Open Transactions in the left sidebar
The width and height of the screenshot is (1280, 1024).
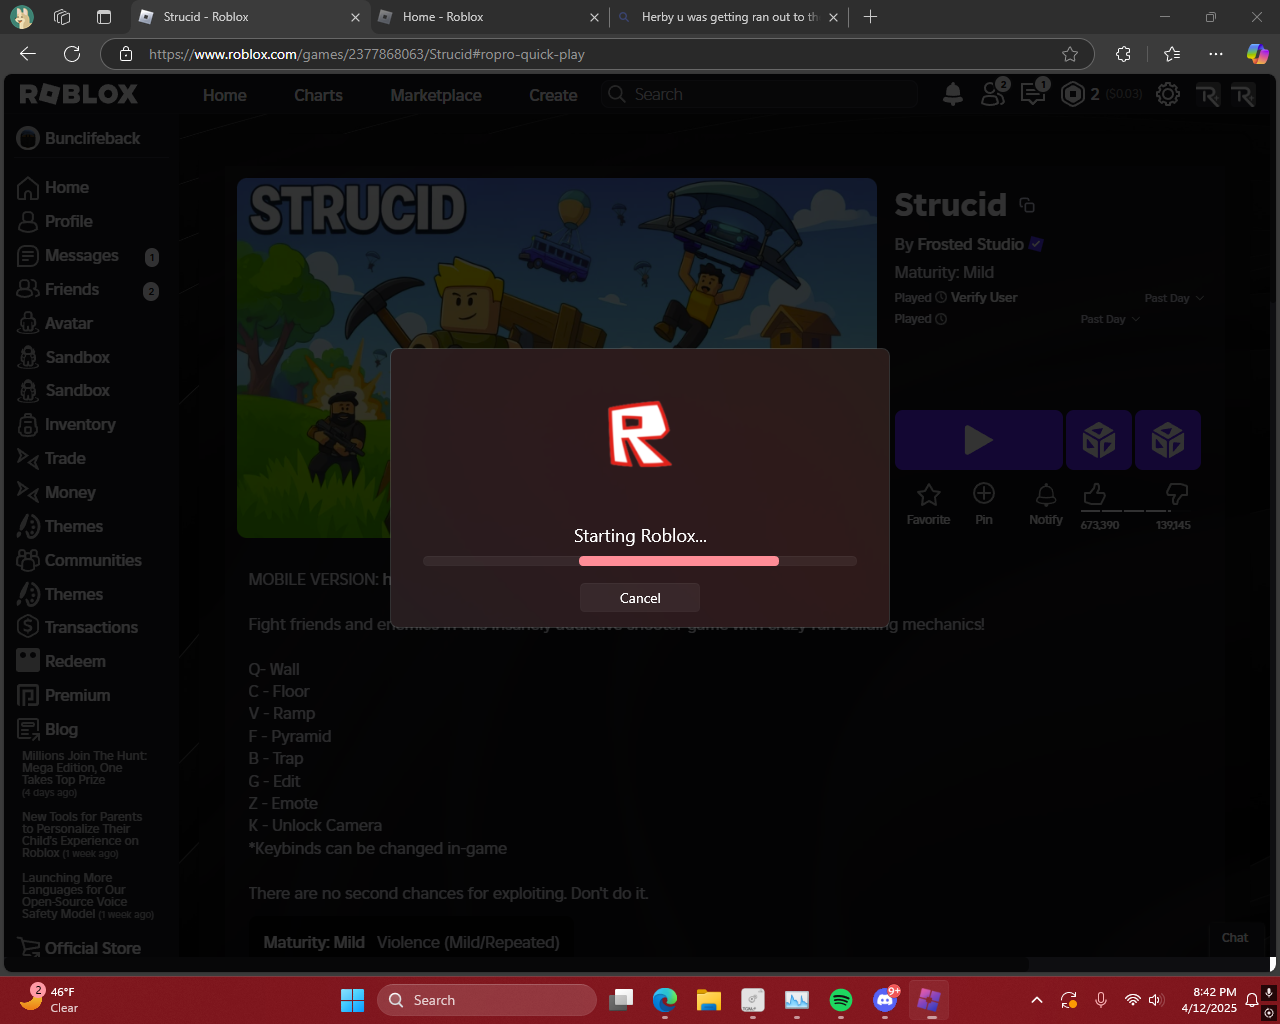(x=78, y=627)
